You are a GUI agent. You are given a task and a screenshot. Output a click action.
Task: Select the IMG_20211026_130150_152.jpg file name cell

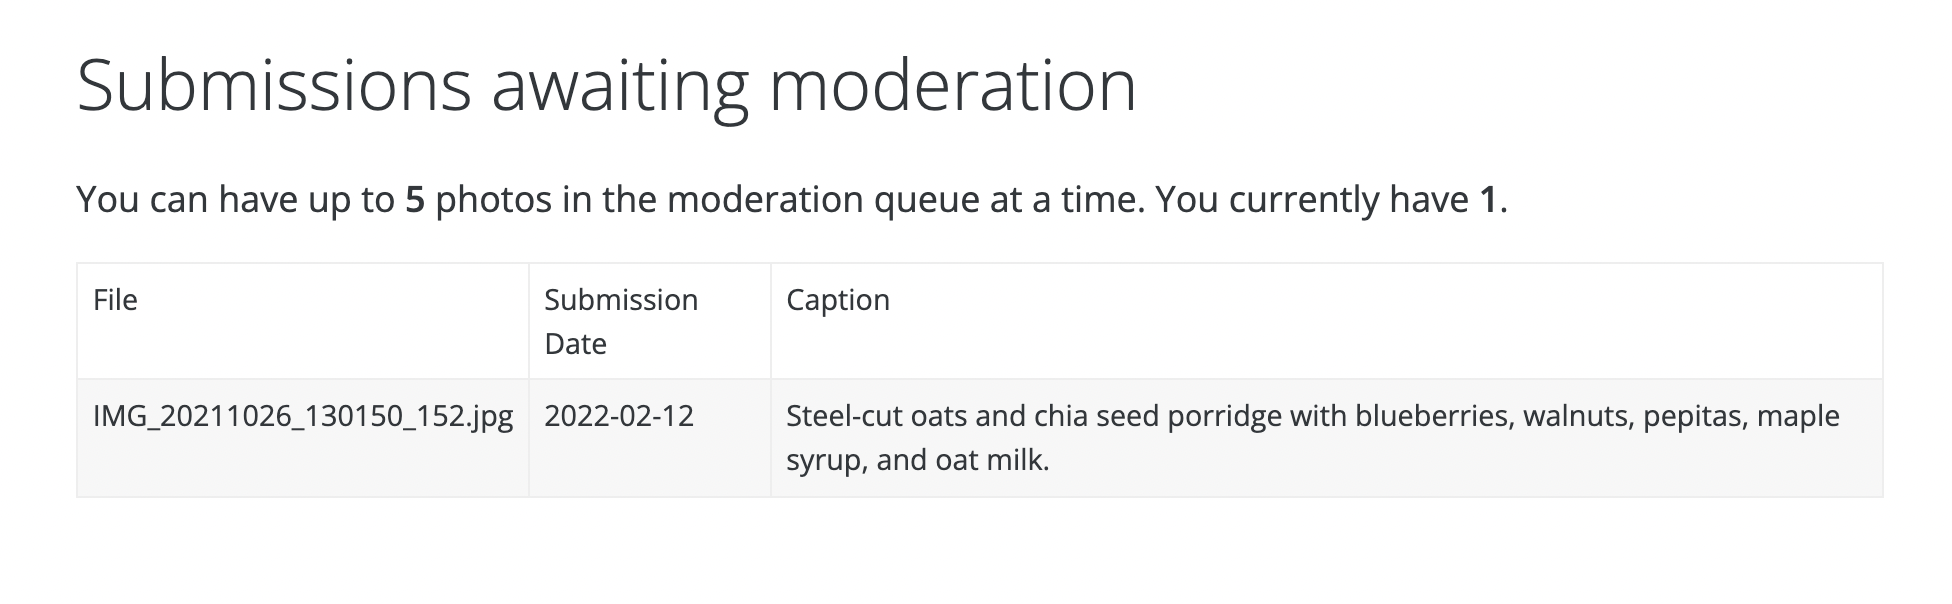pyautogui.click(x=302, y=416)
